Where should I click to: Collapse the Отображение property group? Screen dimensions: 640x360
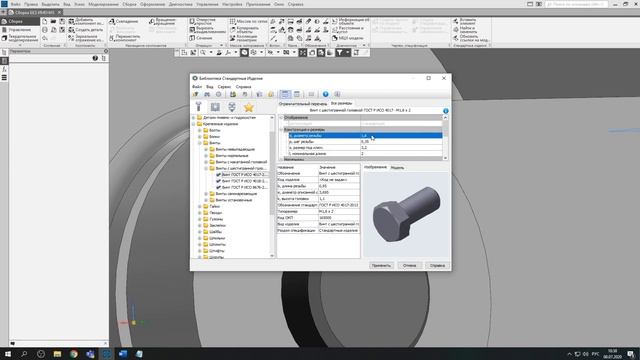click(281, 118)
